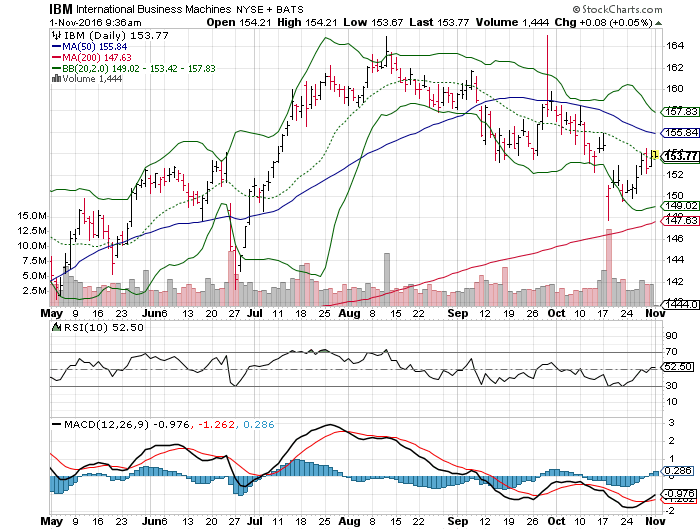
Task: Click the 1444.0 volume tag
Action: pyautogui.click(x=681, y=305)
